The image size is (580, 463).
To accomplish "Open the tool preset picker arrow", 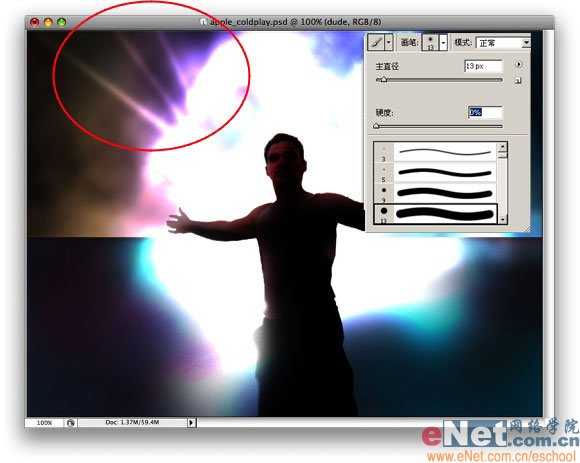I will [x=388, y=43].
